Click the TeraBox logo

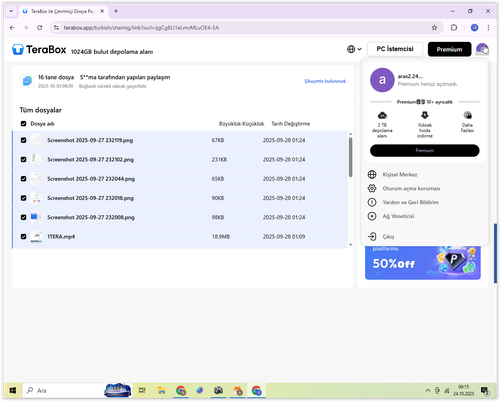click(39, 49)
